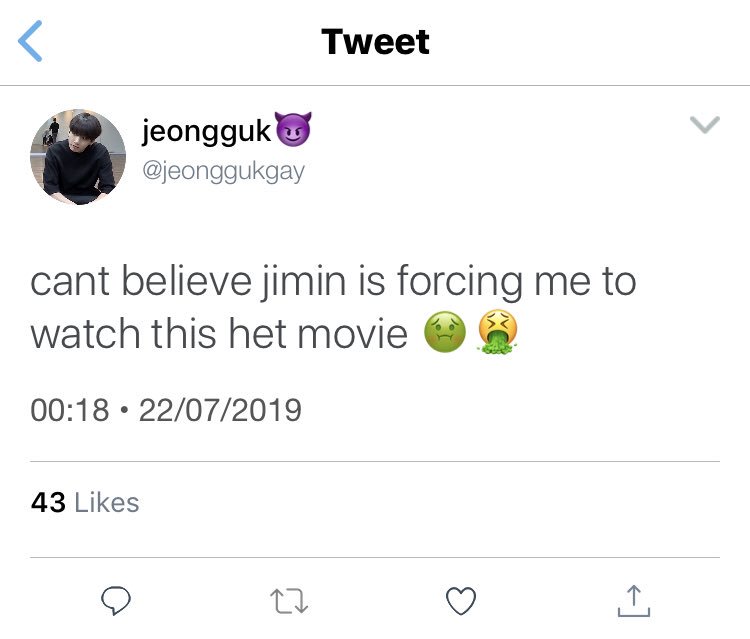750x639 pixels.
Task: Click the tweet text mentioning jimin
Action: (x=333, y=307)
